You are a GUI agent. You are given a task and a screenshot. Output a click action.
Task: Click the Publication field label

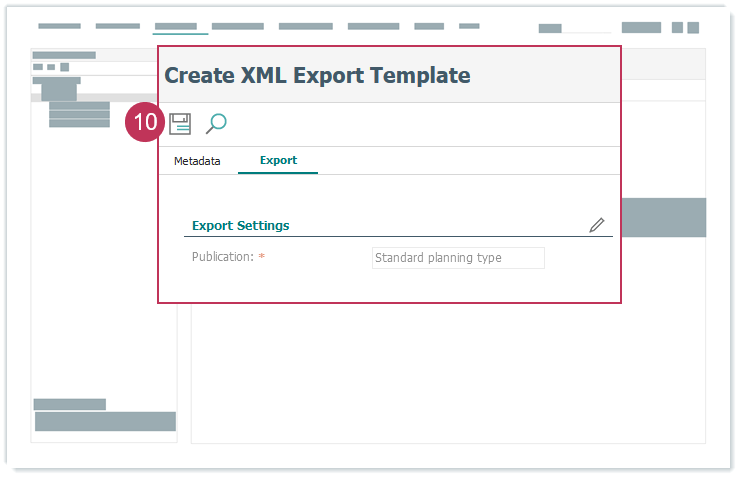click(x=223, y=257)
